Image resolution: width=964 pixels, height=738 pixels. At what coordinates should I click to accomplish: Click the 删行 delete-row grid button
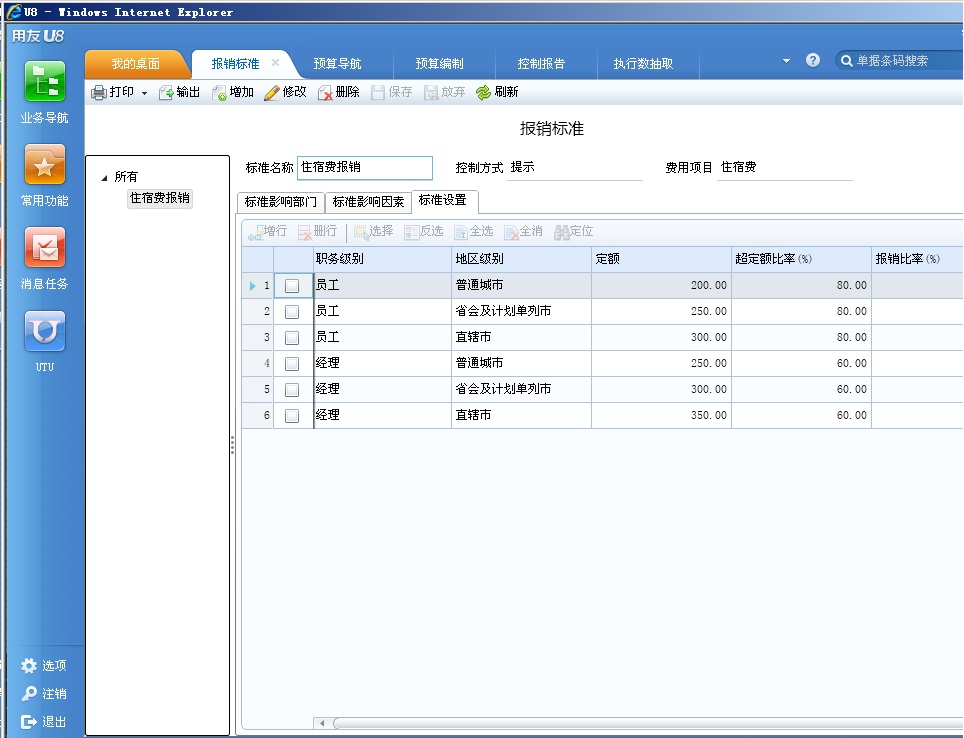click(x=317, y=231)
